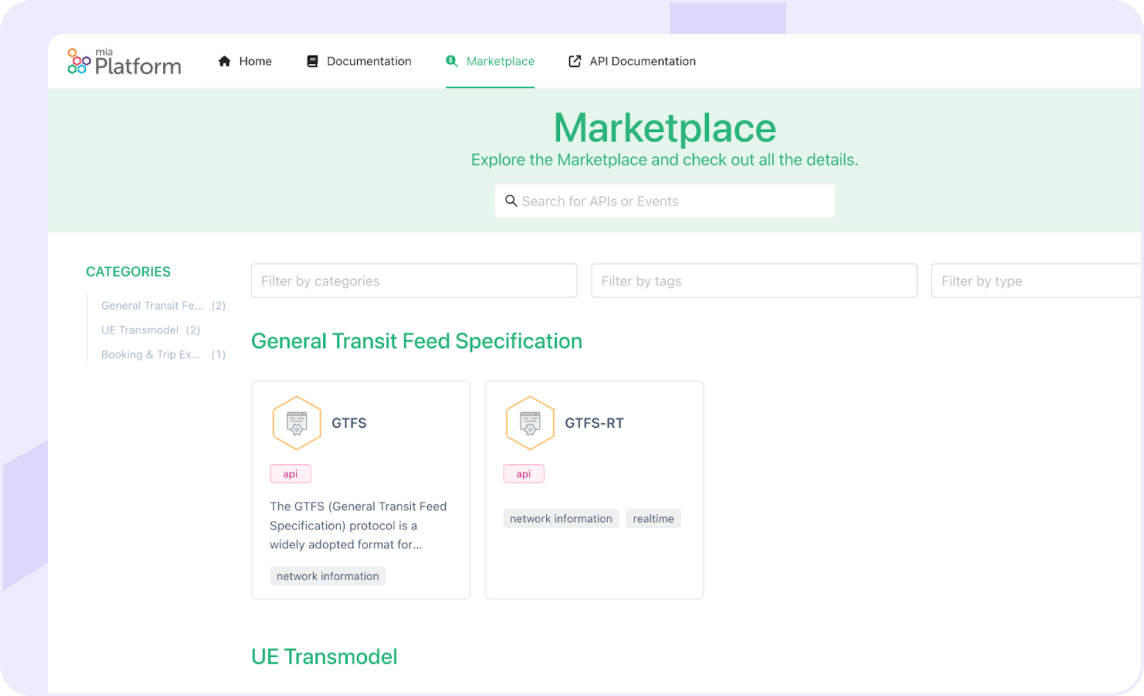Screen dimensions: 1144x696
Task: Click the Mia Platform logo
Action: coord(124,62)
